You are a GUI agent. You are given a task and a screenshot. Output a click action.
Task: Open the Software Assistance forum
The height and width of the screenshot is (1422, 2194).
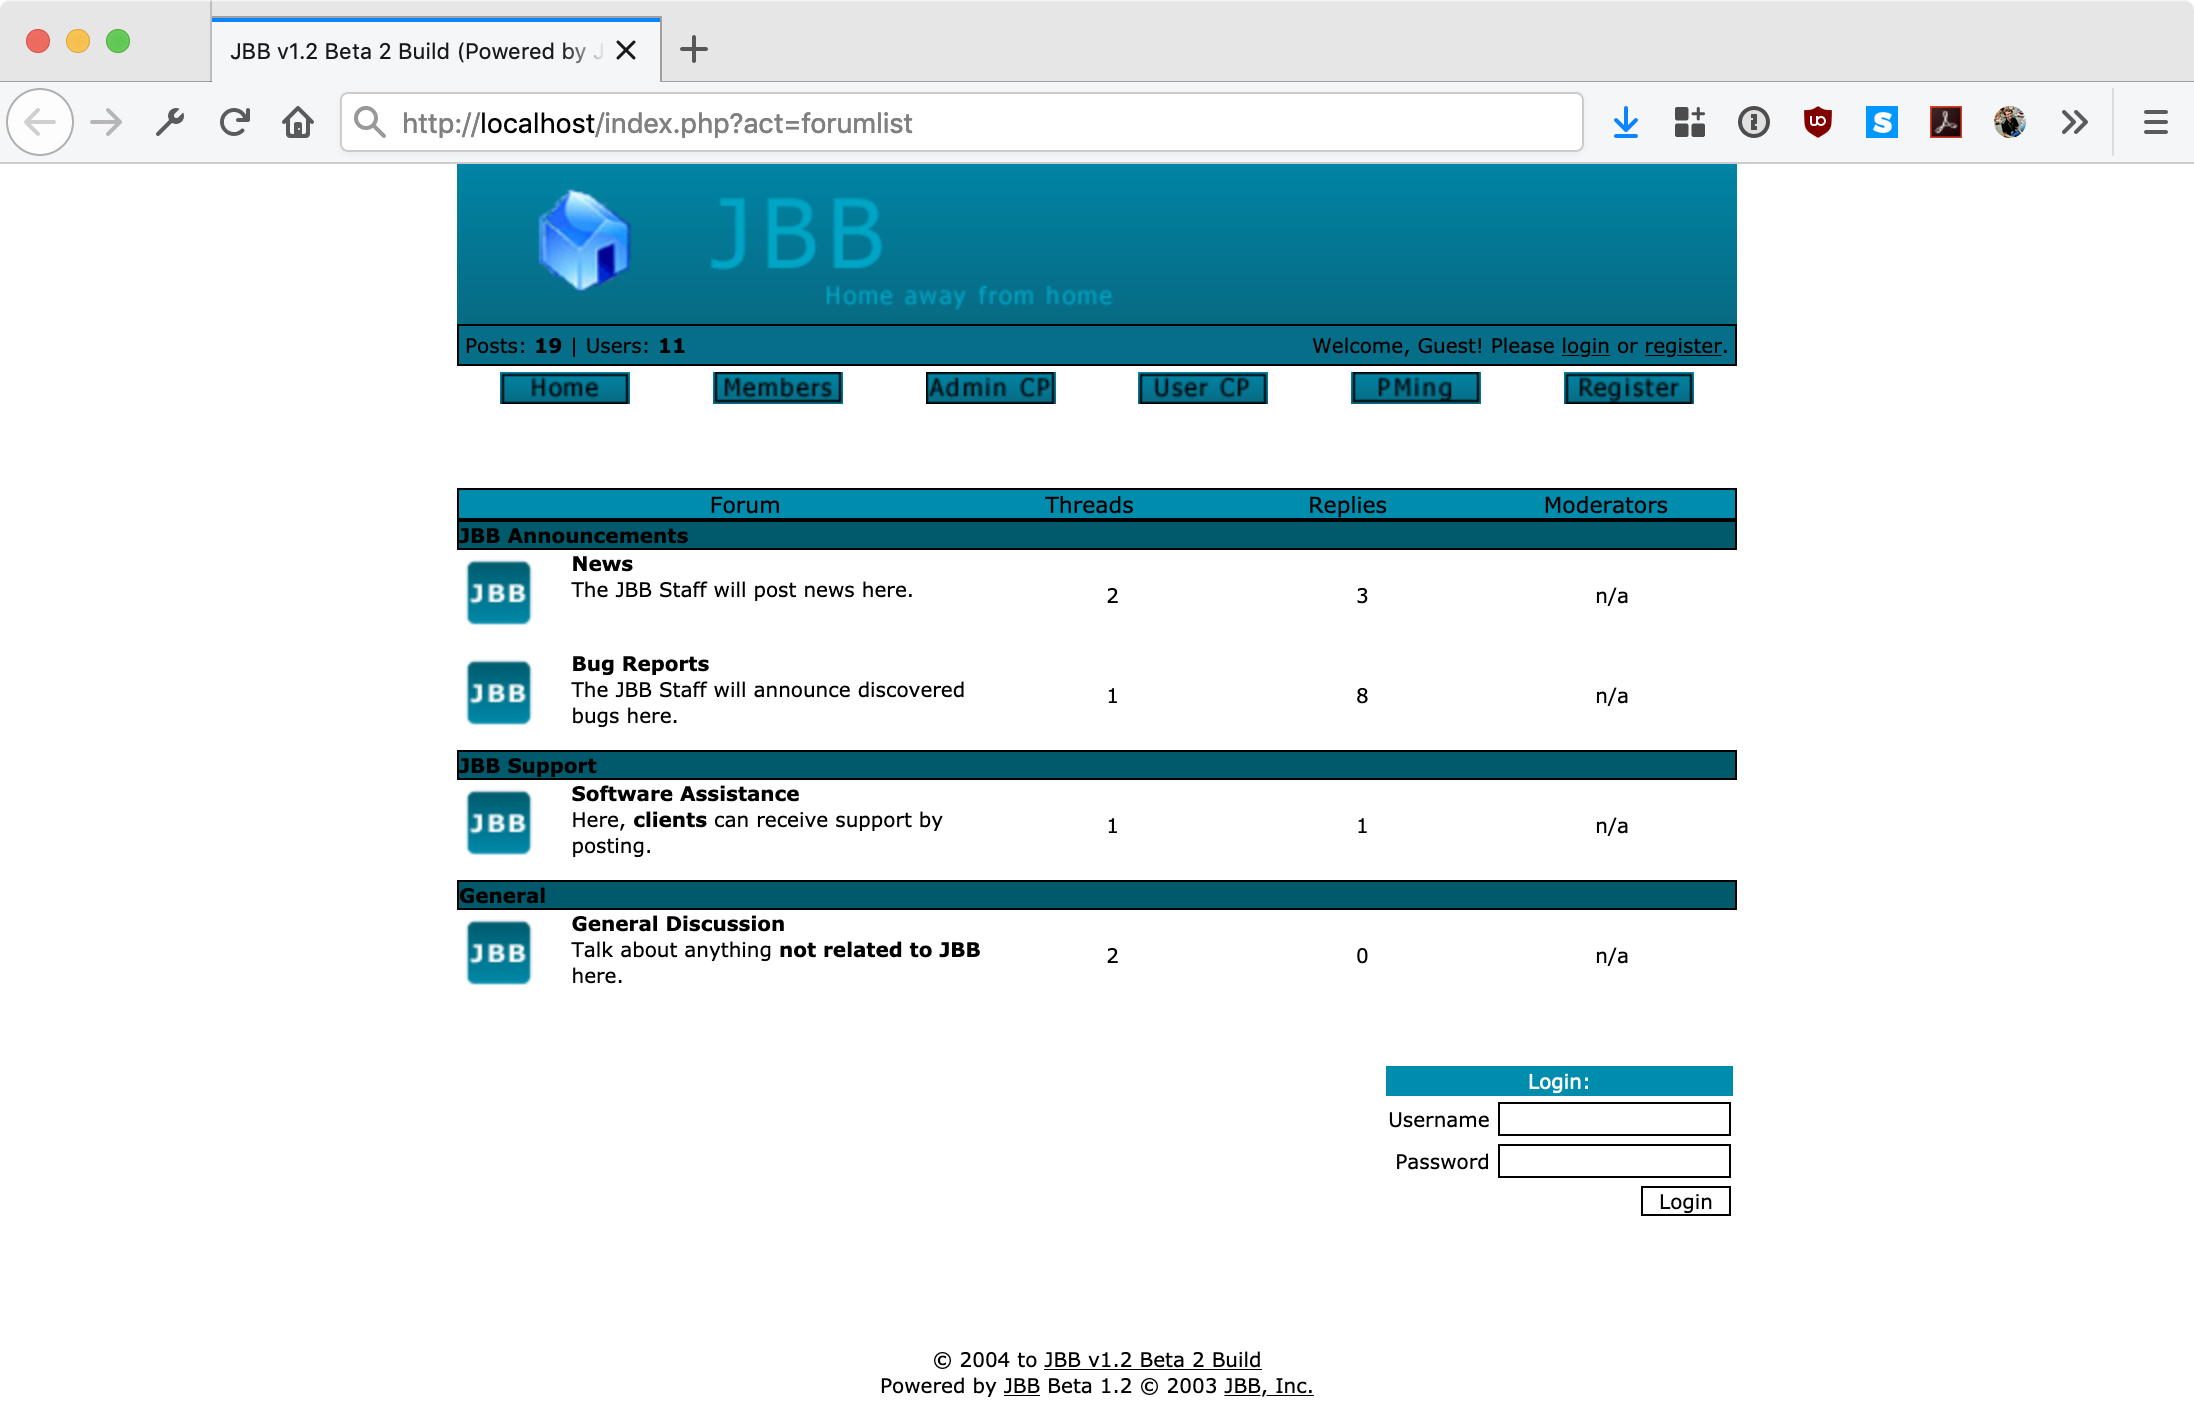point(684,793)
